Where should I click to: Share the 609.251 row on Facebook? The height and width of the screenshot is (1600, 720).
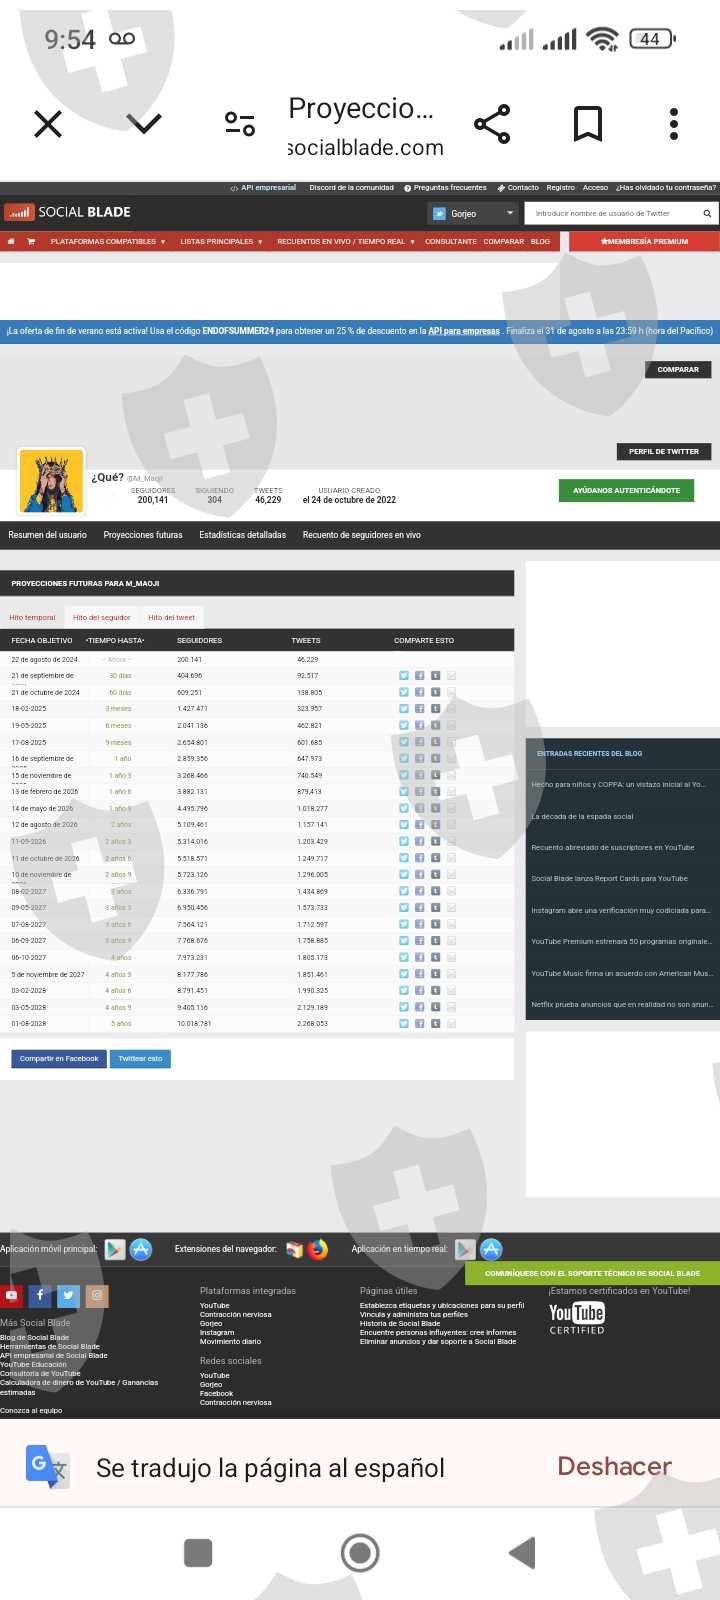pos(420,692)
